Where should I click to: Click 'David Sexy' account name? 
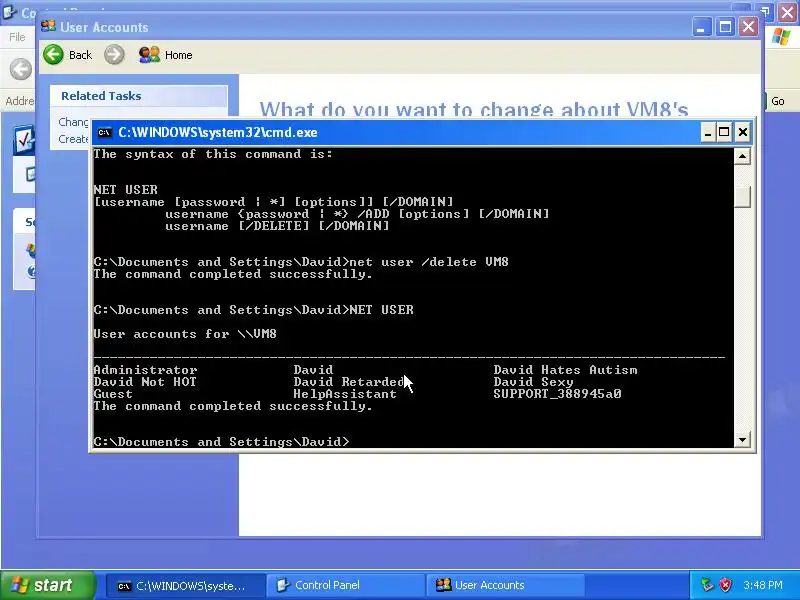pos(533,382)
